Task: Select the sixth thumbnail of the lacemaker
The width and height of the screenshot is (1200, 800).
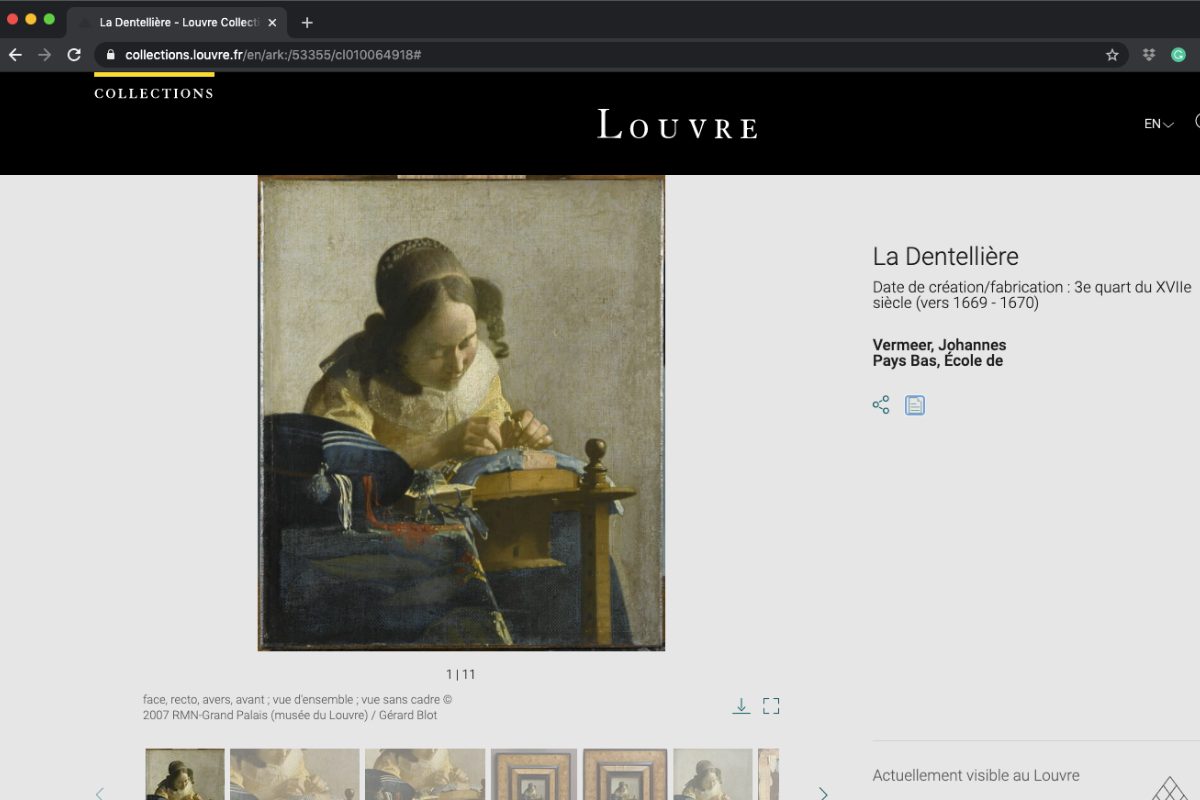Action: point(713,774)
